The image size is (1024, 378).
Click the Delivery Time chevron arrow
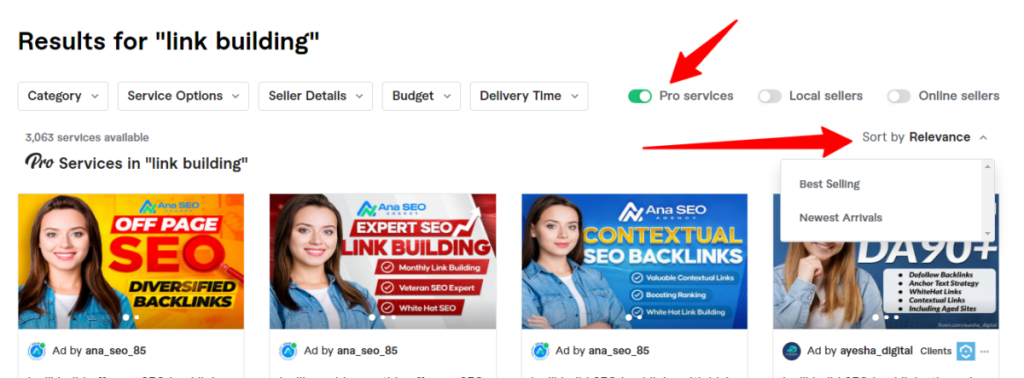click(x=575, y=97)
